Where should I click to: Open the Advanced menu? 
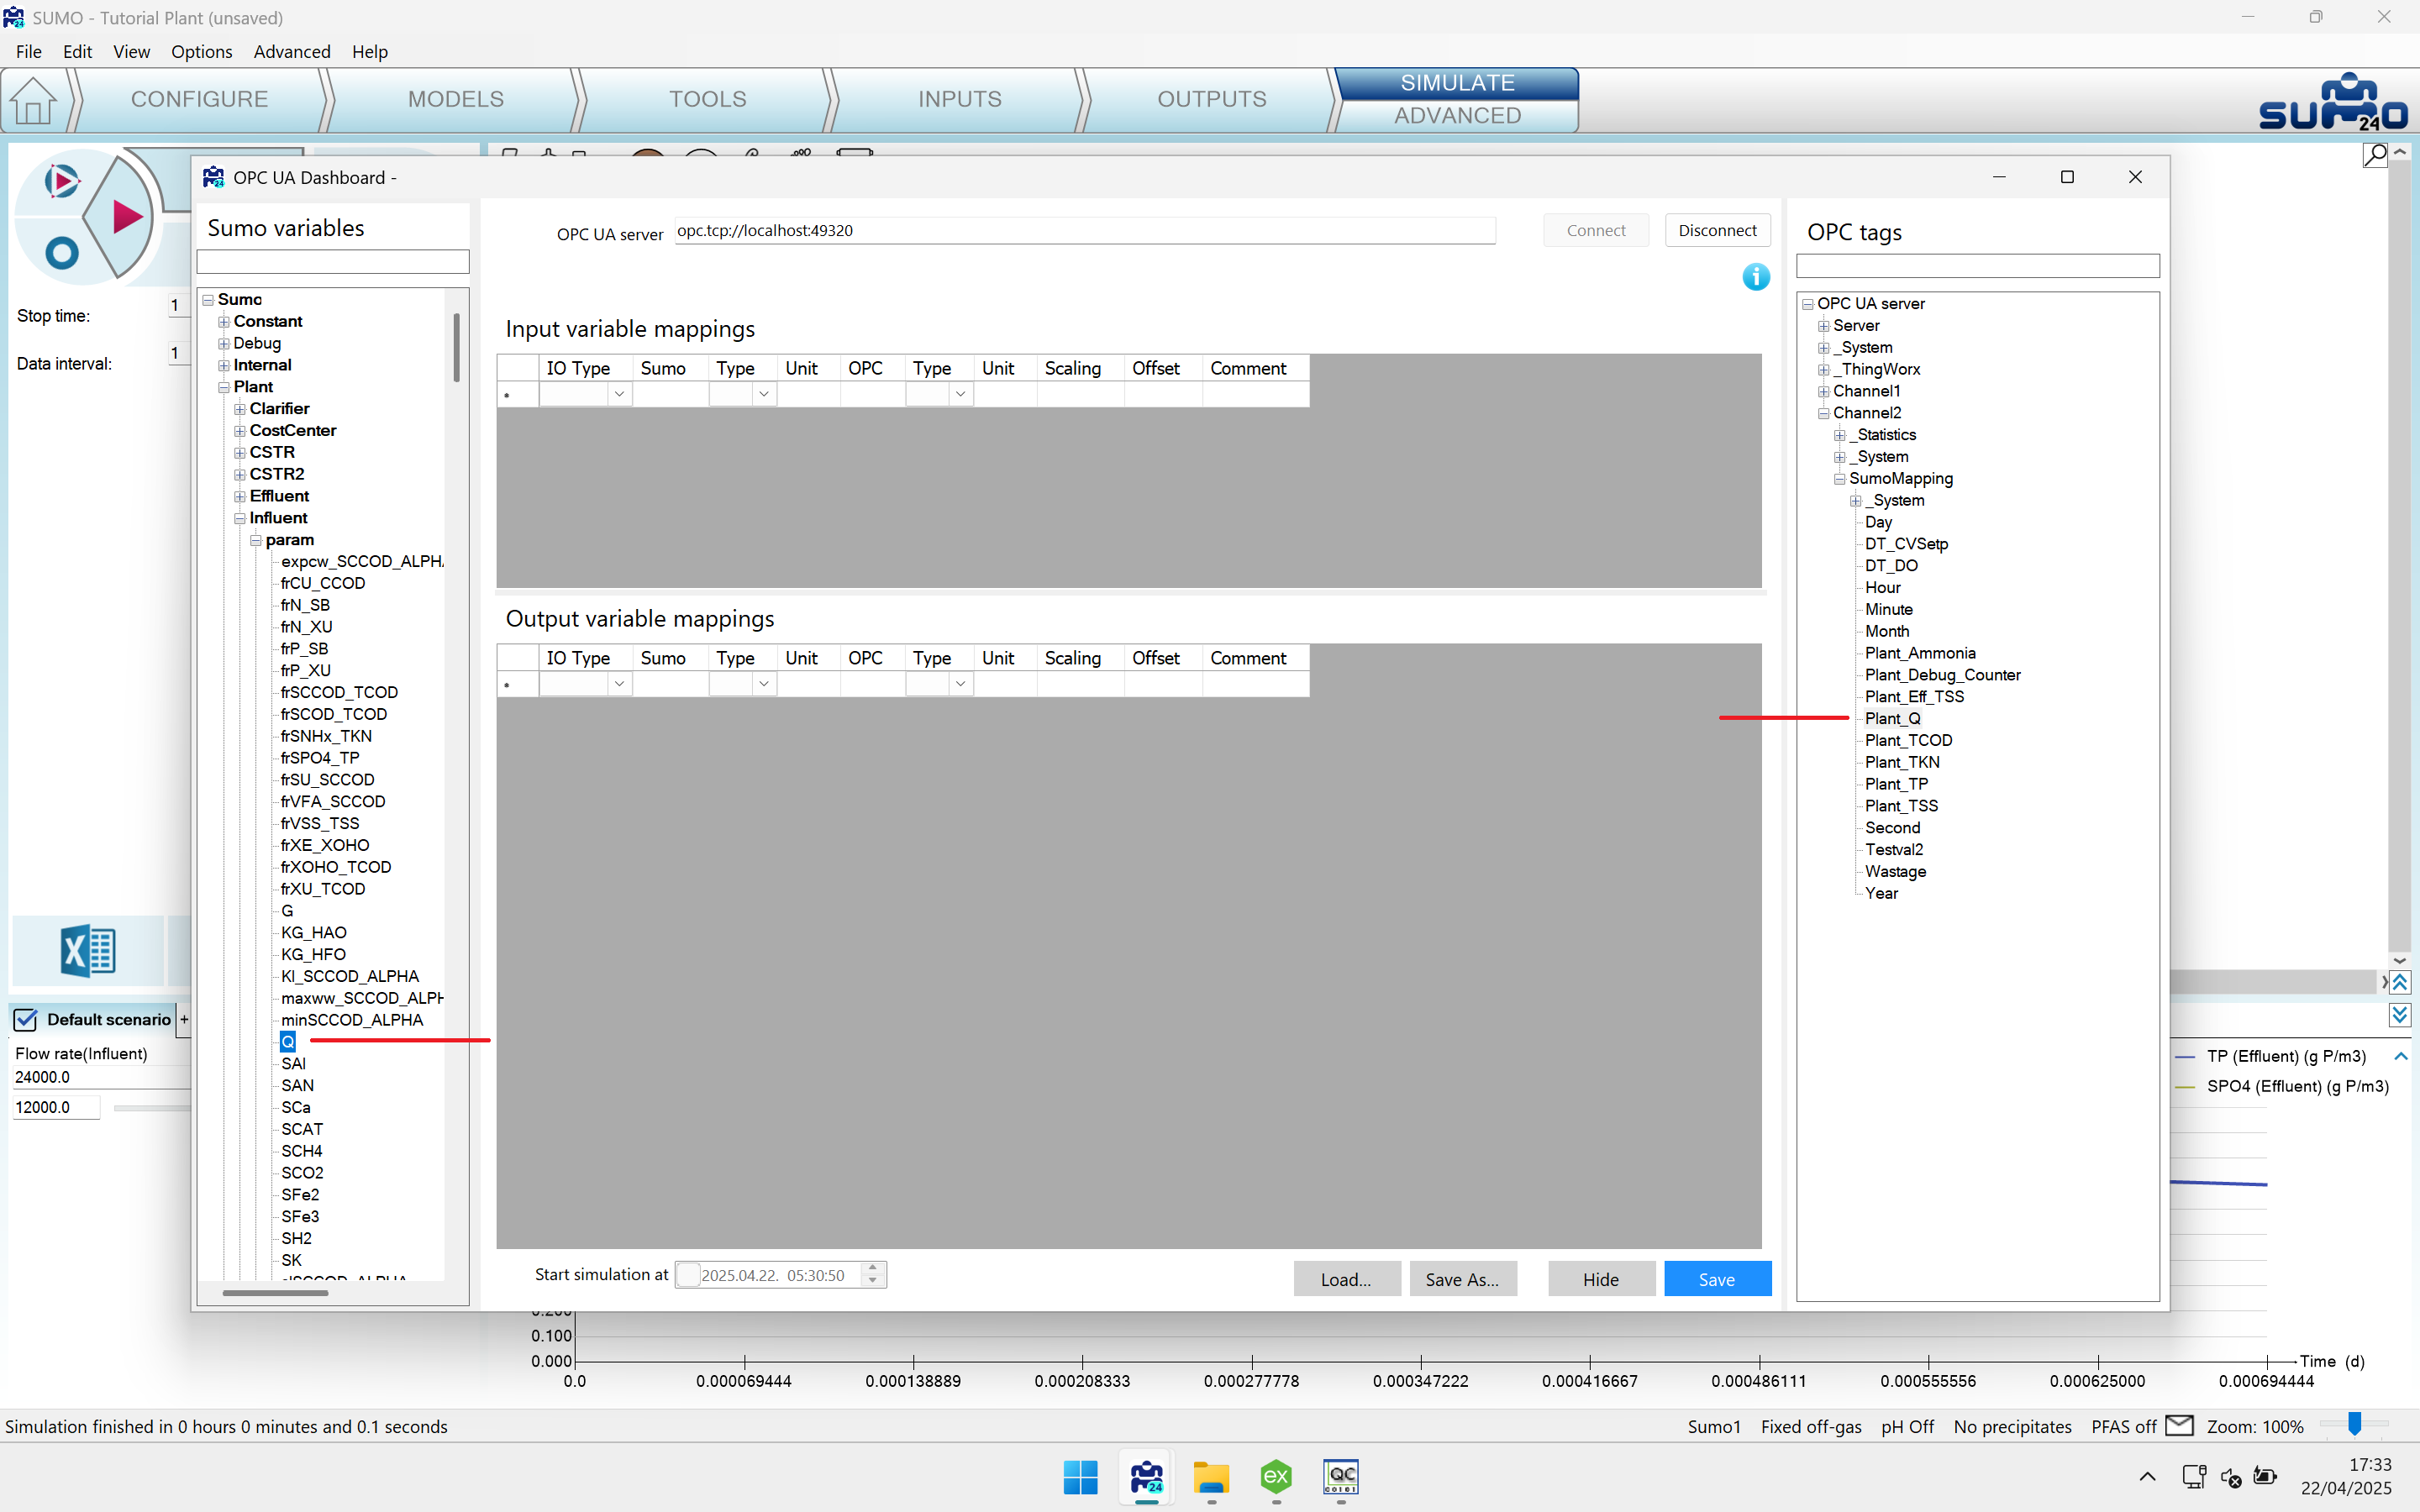coord(292,52)
